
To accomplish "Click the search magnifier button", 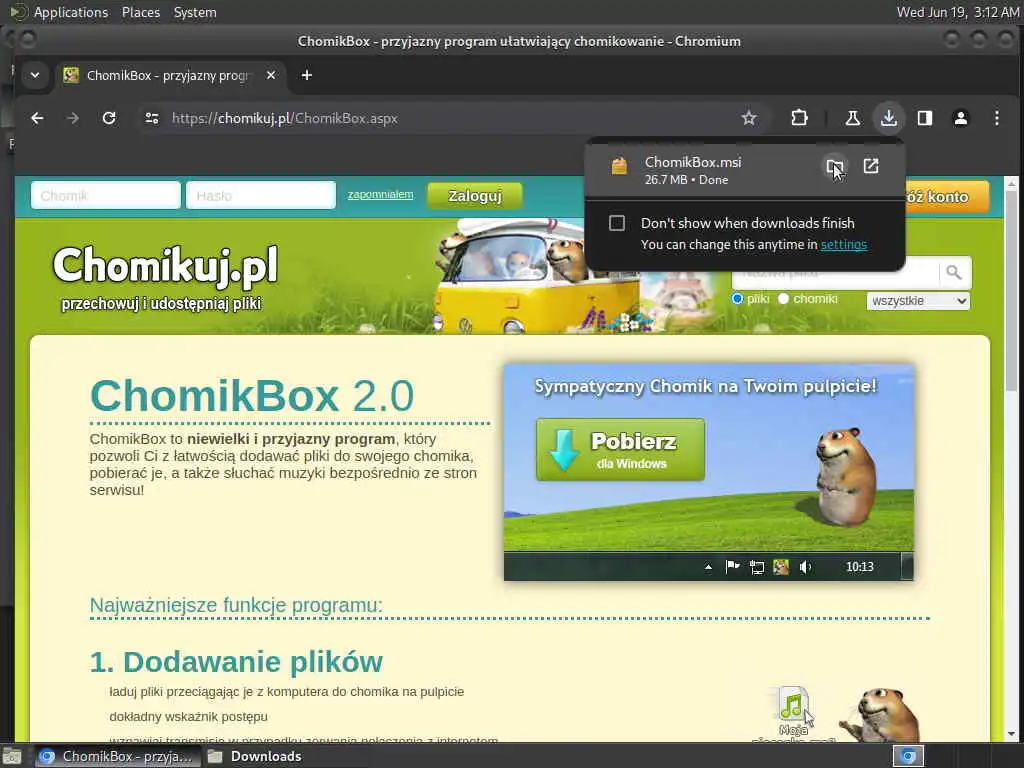I will (x=954, y=273).
